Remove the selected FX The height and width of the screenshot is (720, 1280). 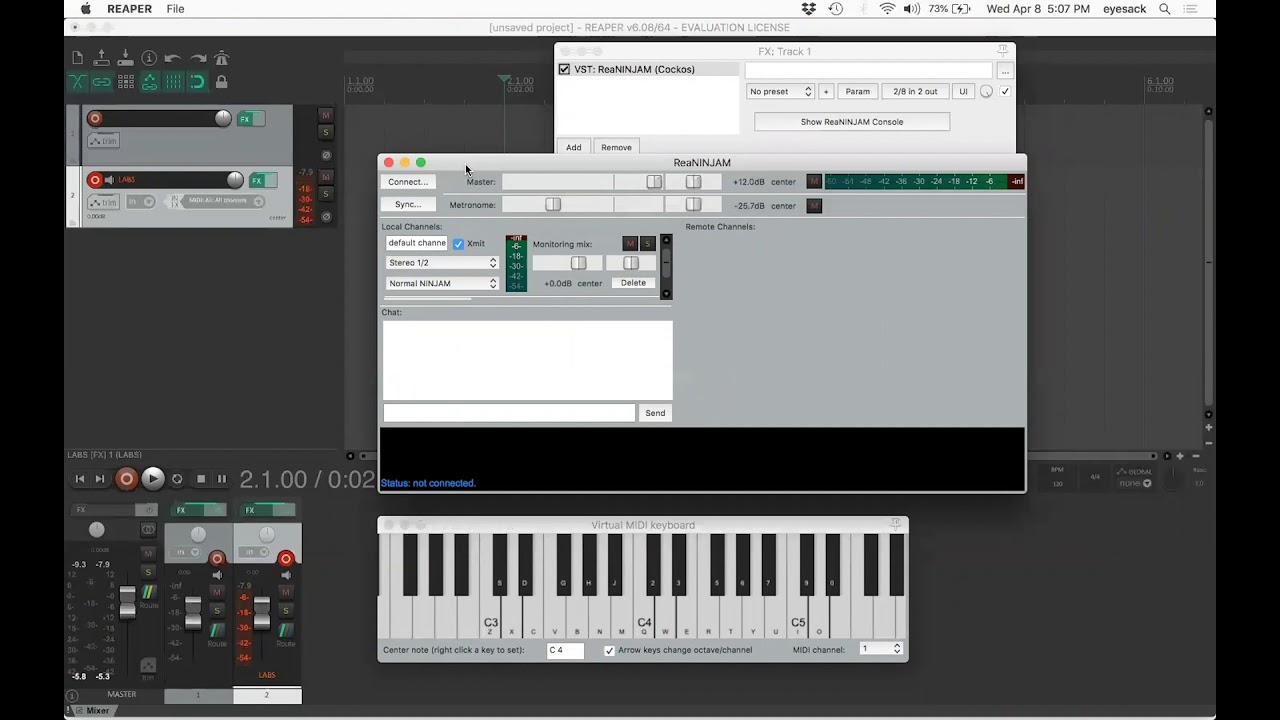point(616,147)
